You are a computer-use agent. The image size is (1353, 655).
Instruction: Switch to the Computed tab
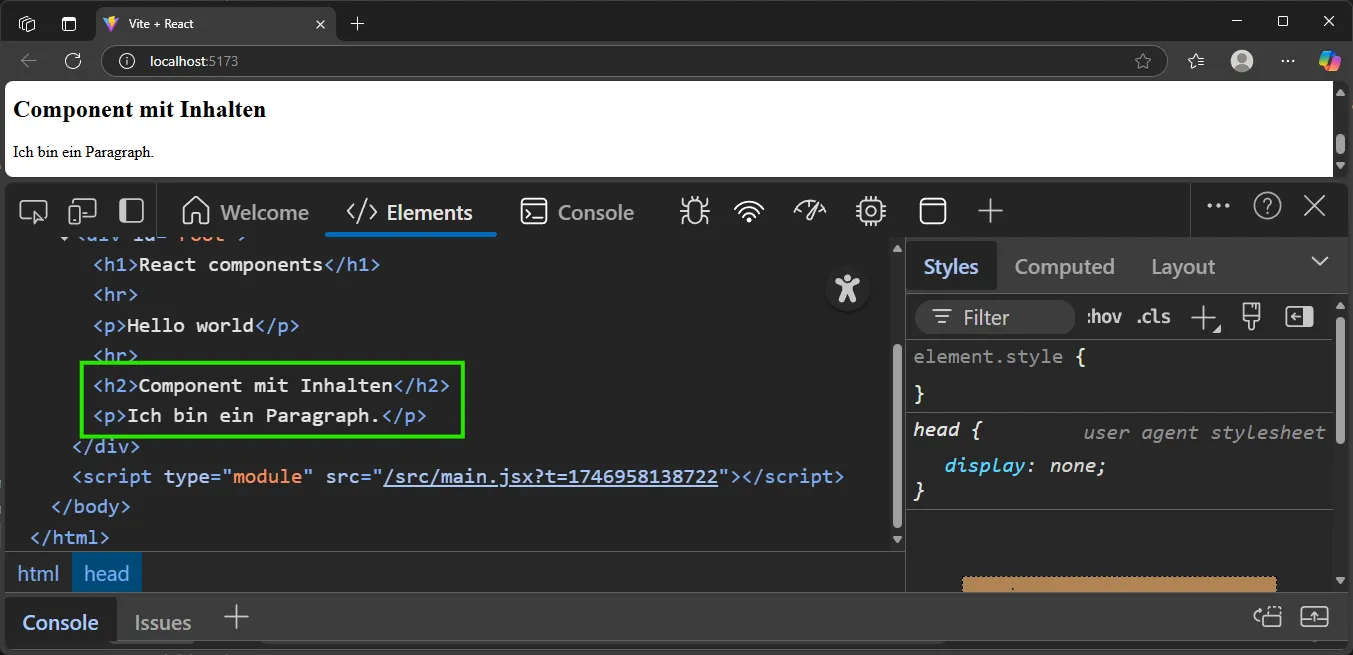click(1064, 267)
